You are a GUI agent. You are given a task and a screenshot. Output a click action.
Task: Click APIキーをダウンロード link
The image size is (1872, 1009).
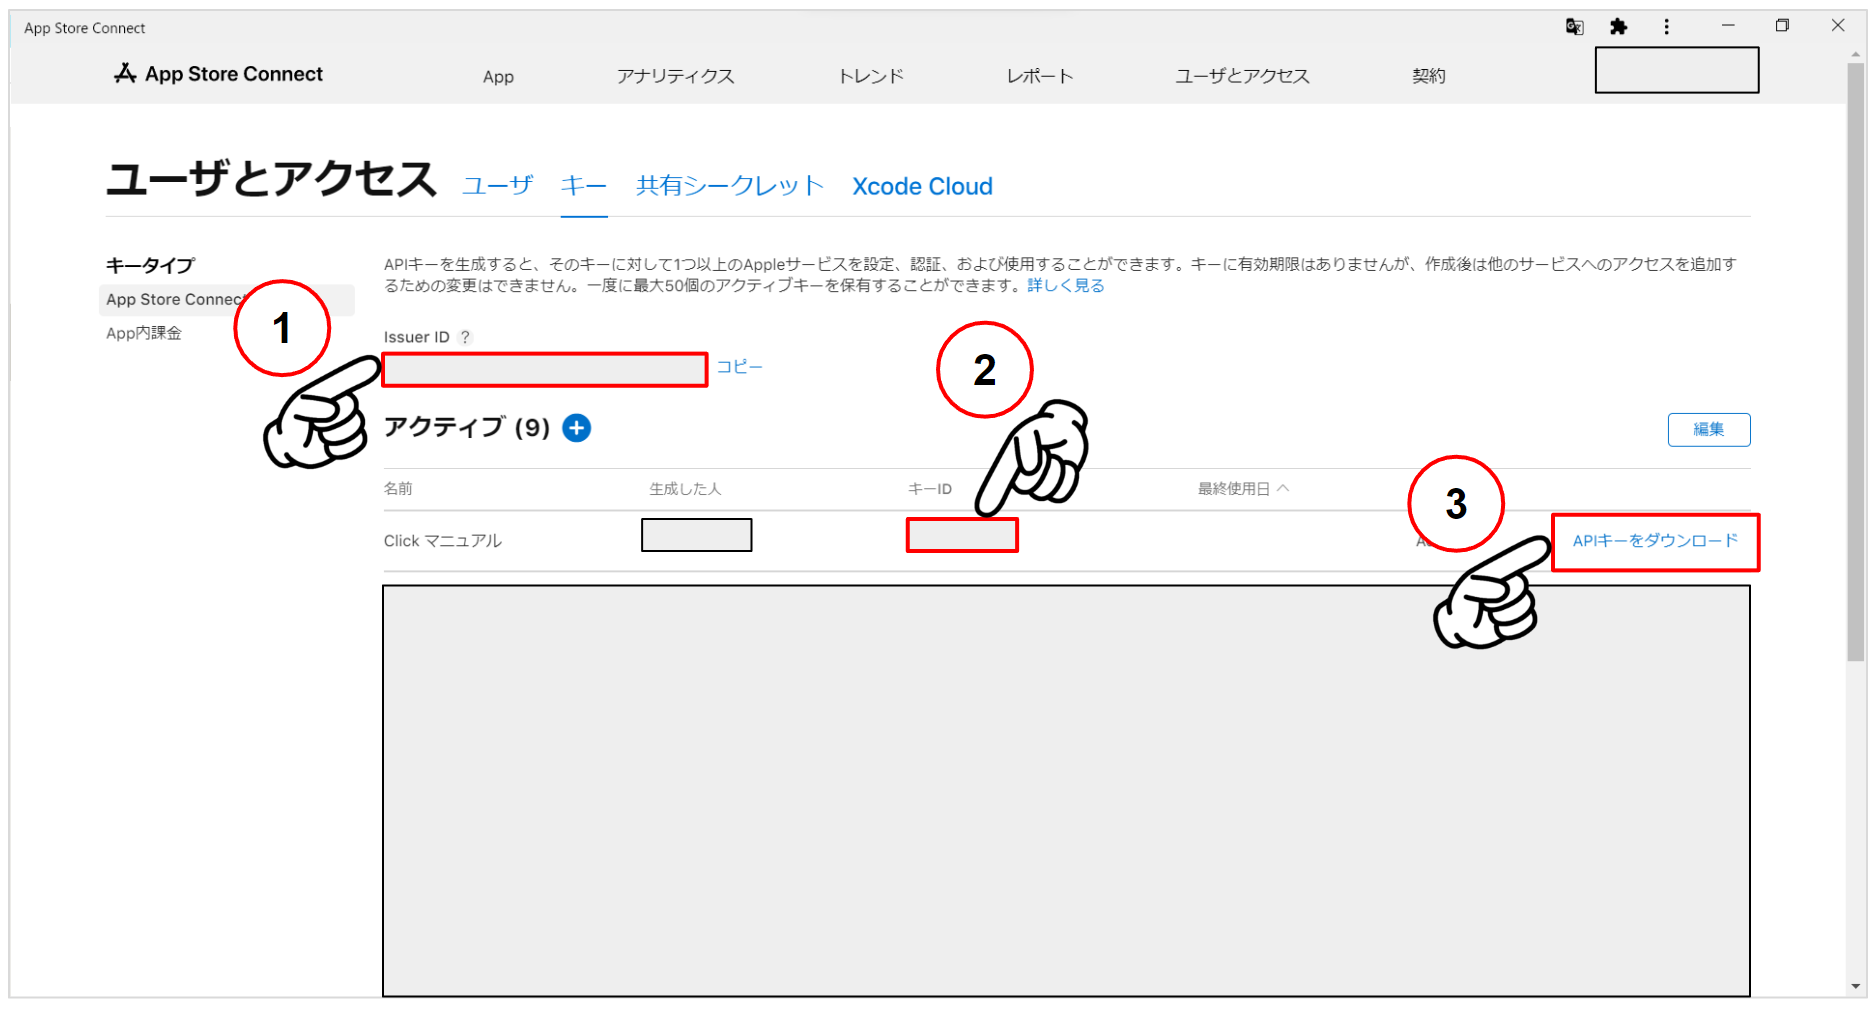tap(1656, 541)
